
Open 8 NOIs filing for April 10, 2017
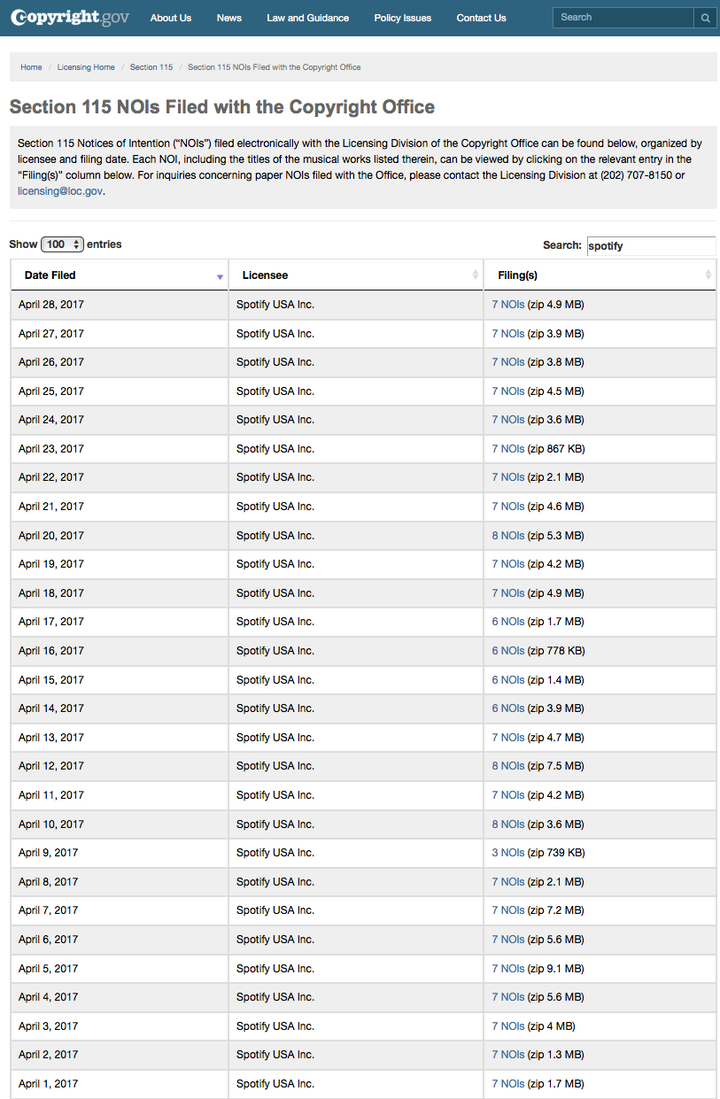[508, 824]
